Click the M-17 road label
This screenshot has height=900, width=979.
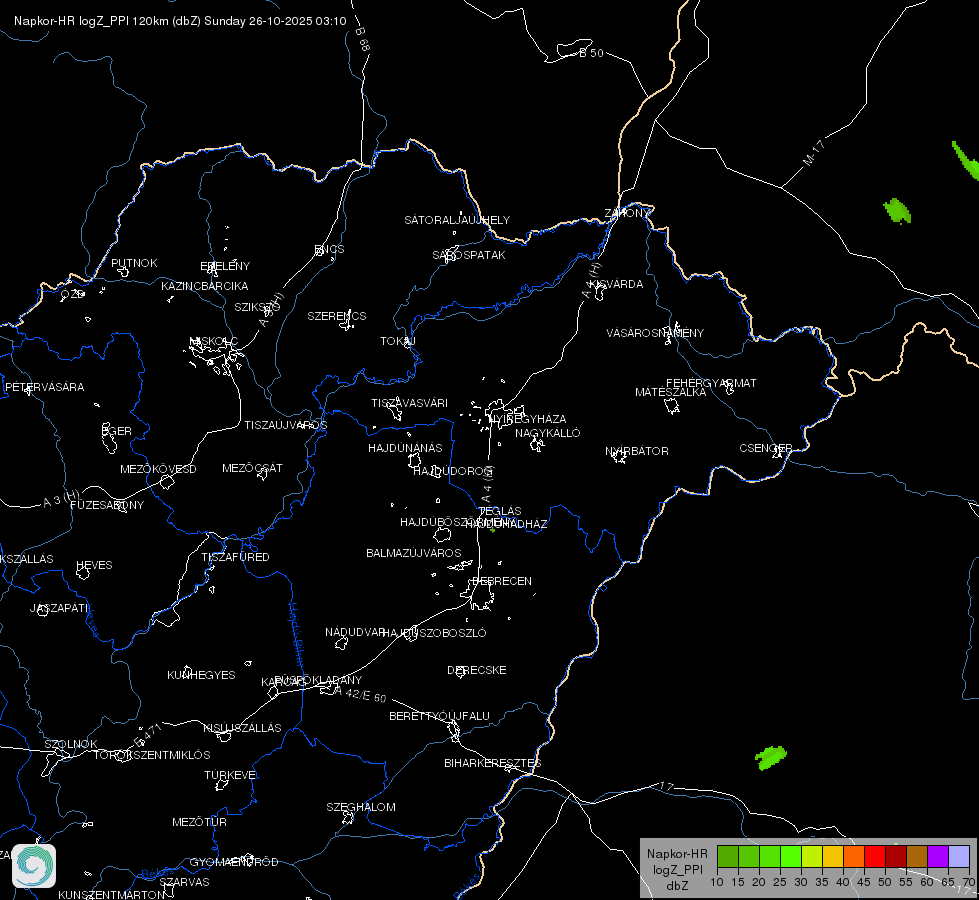814,152
